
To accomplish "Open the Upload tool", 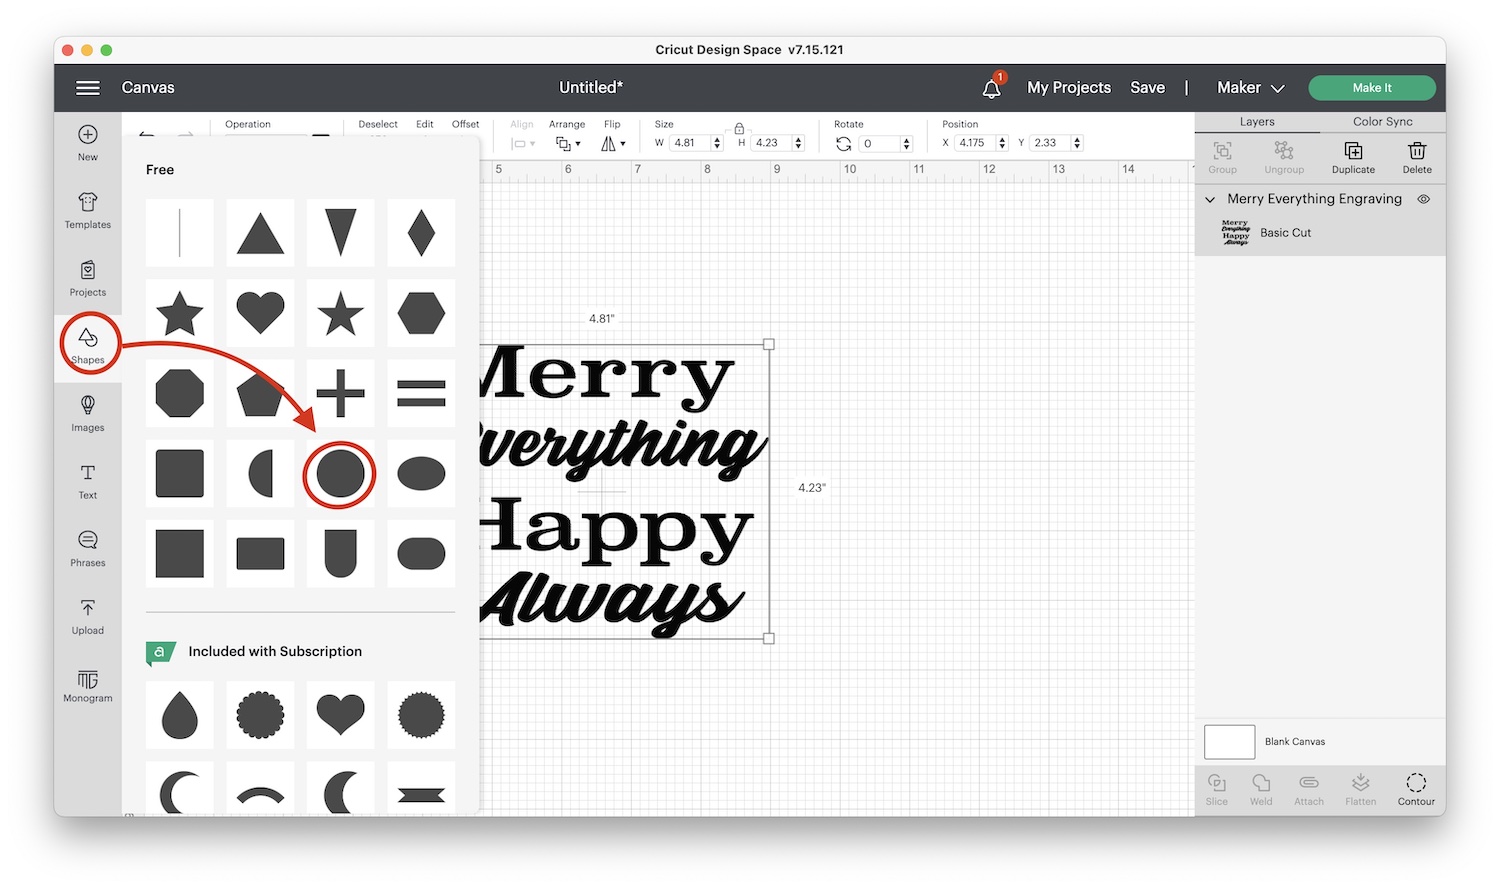I will click(x=88, y=616).
